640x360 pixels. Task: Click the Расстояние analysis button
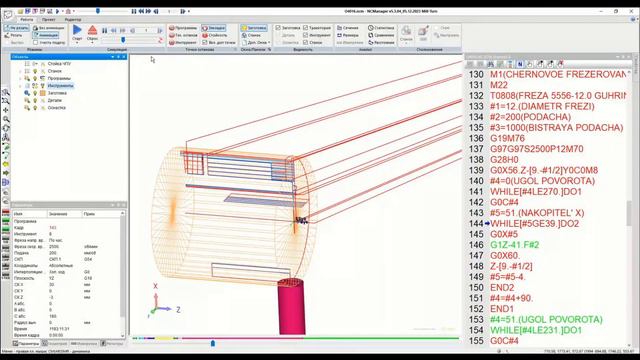pyautogui.click(x=381, y=42)
